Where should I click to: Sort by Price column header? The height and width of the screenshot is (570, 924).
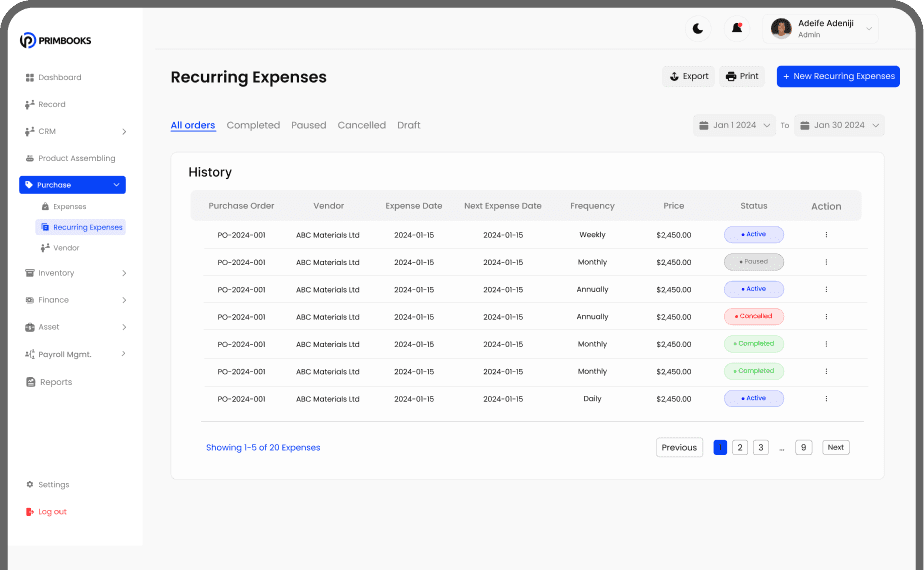pyautogui.click(x=674, y=206)
